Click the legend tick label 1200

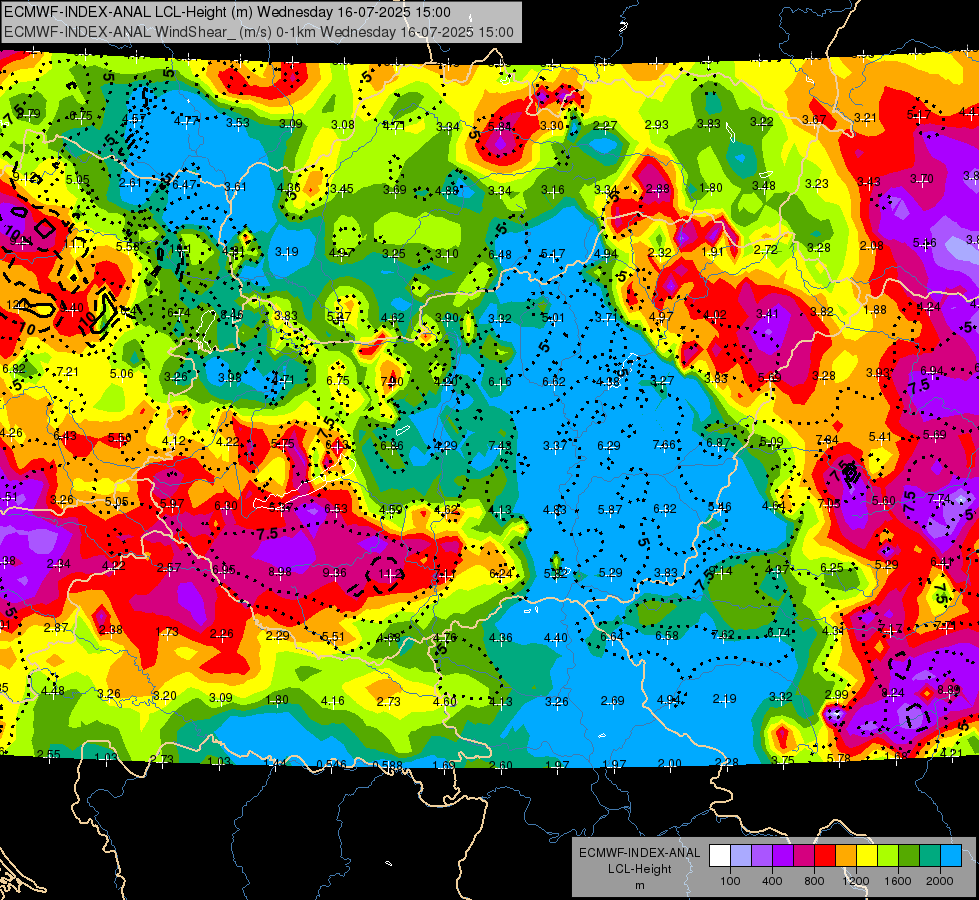(x=856, y=881)
